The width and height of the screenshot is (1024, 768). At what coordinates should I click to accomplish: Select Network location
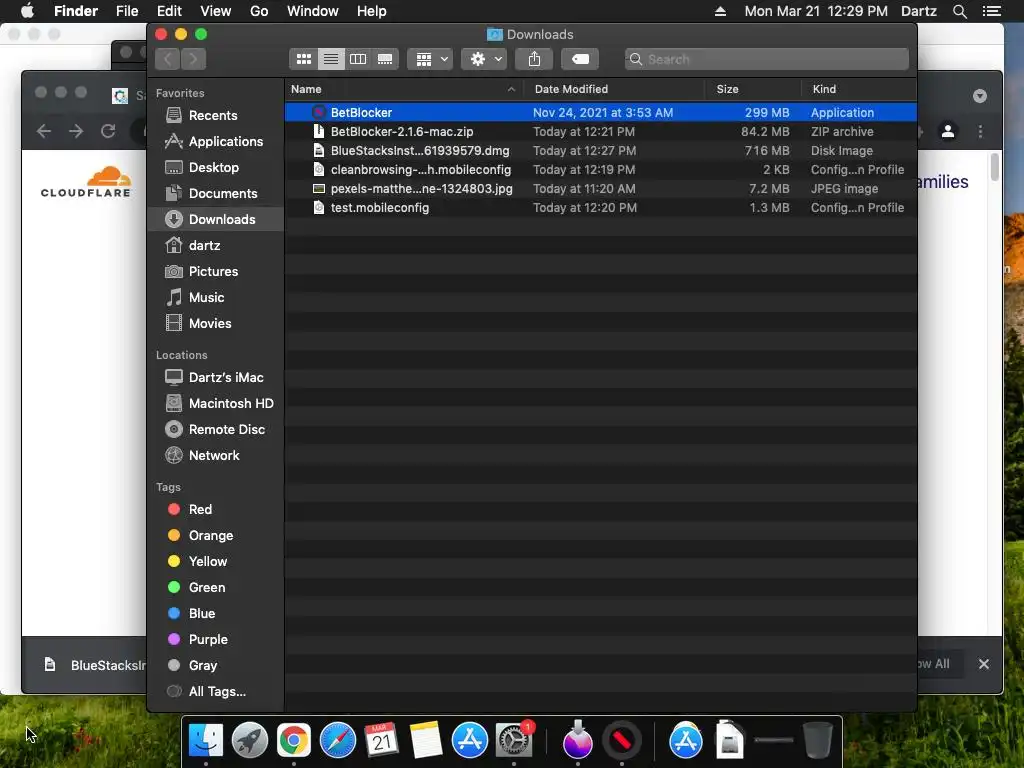coord(216,456)
